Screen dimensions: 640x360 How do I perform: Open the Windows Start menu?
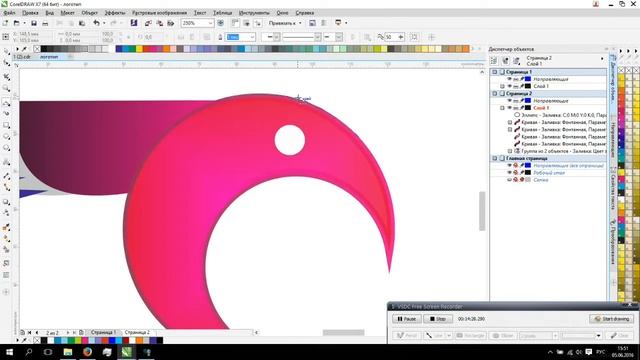coord(9,352)
